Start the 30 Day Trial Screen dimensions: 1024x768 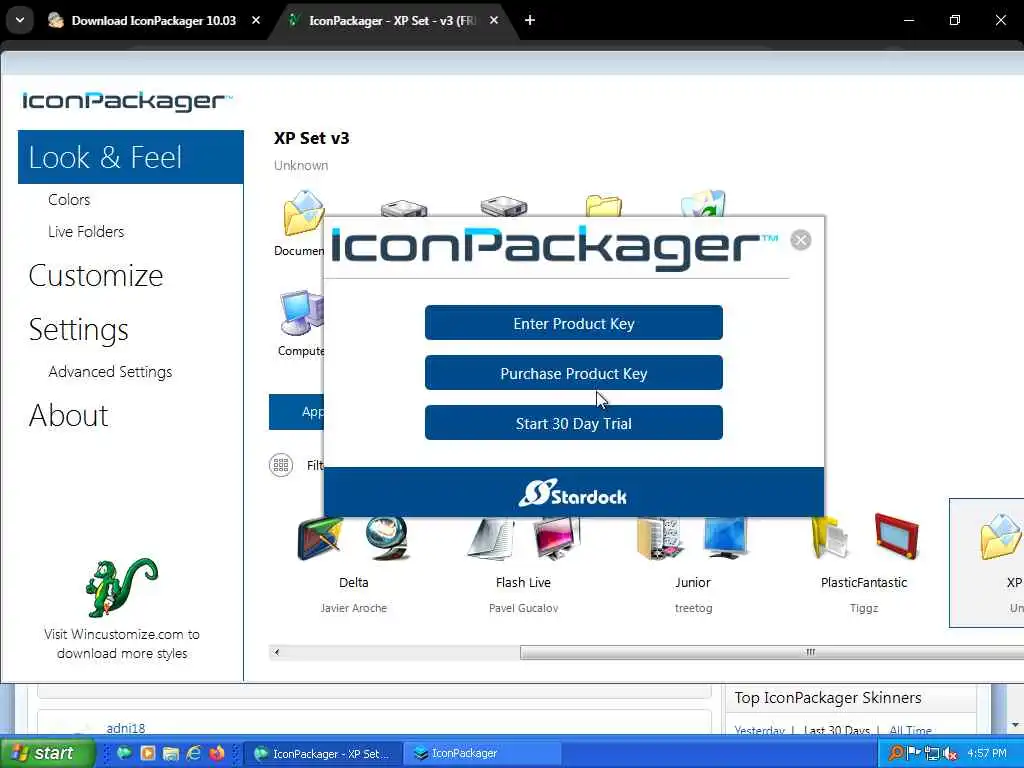click(x=573, y=423)
